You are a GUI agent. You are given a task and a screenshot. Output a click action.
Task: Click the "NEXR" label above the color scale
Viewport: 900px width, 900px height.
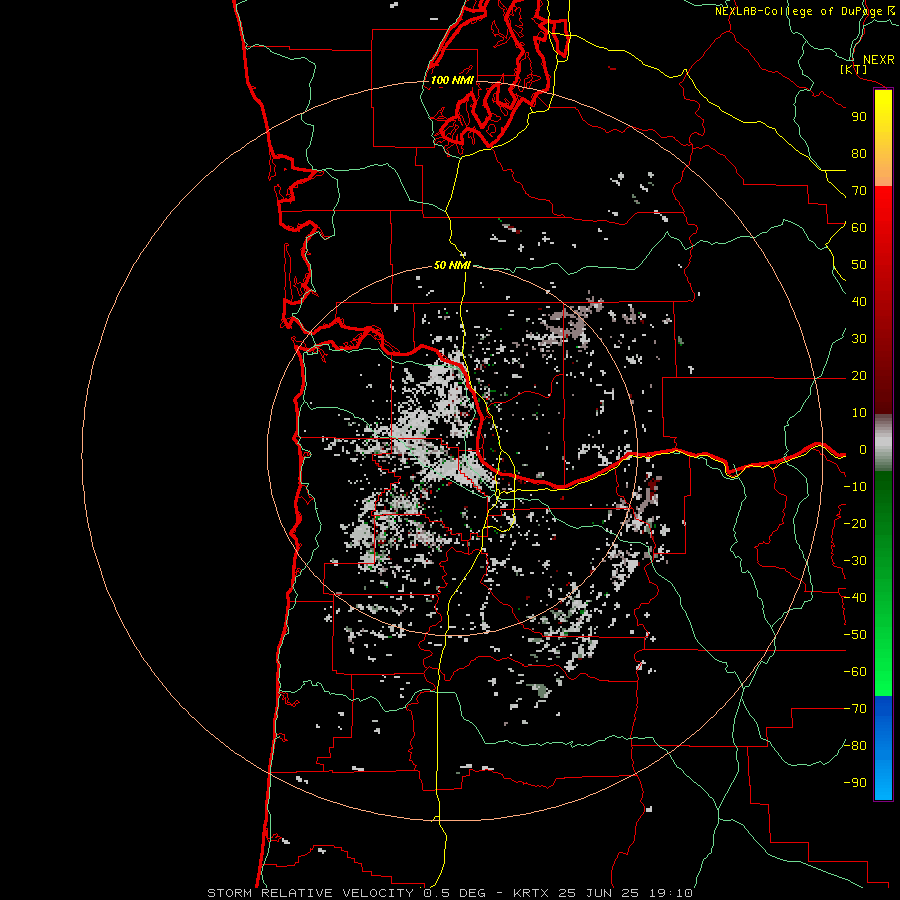point(878,60)
